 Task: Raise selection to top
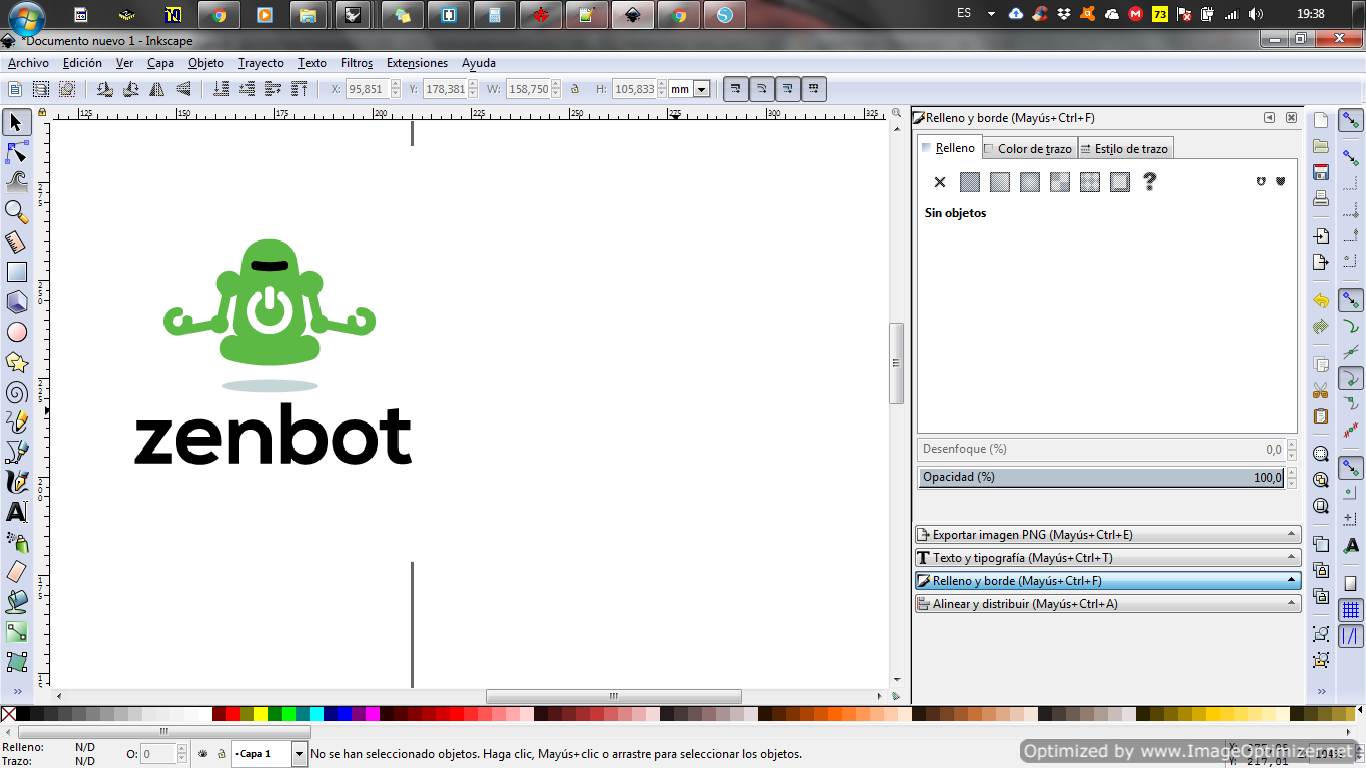click(x=299, y=89)
